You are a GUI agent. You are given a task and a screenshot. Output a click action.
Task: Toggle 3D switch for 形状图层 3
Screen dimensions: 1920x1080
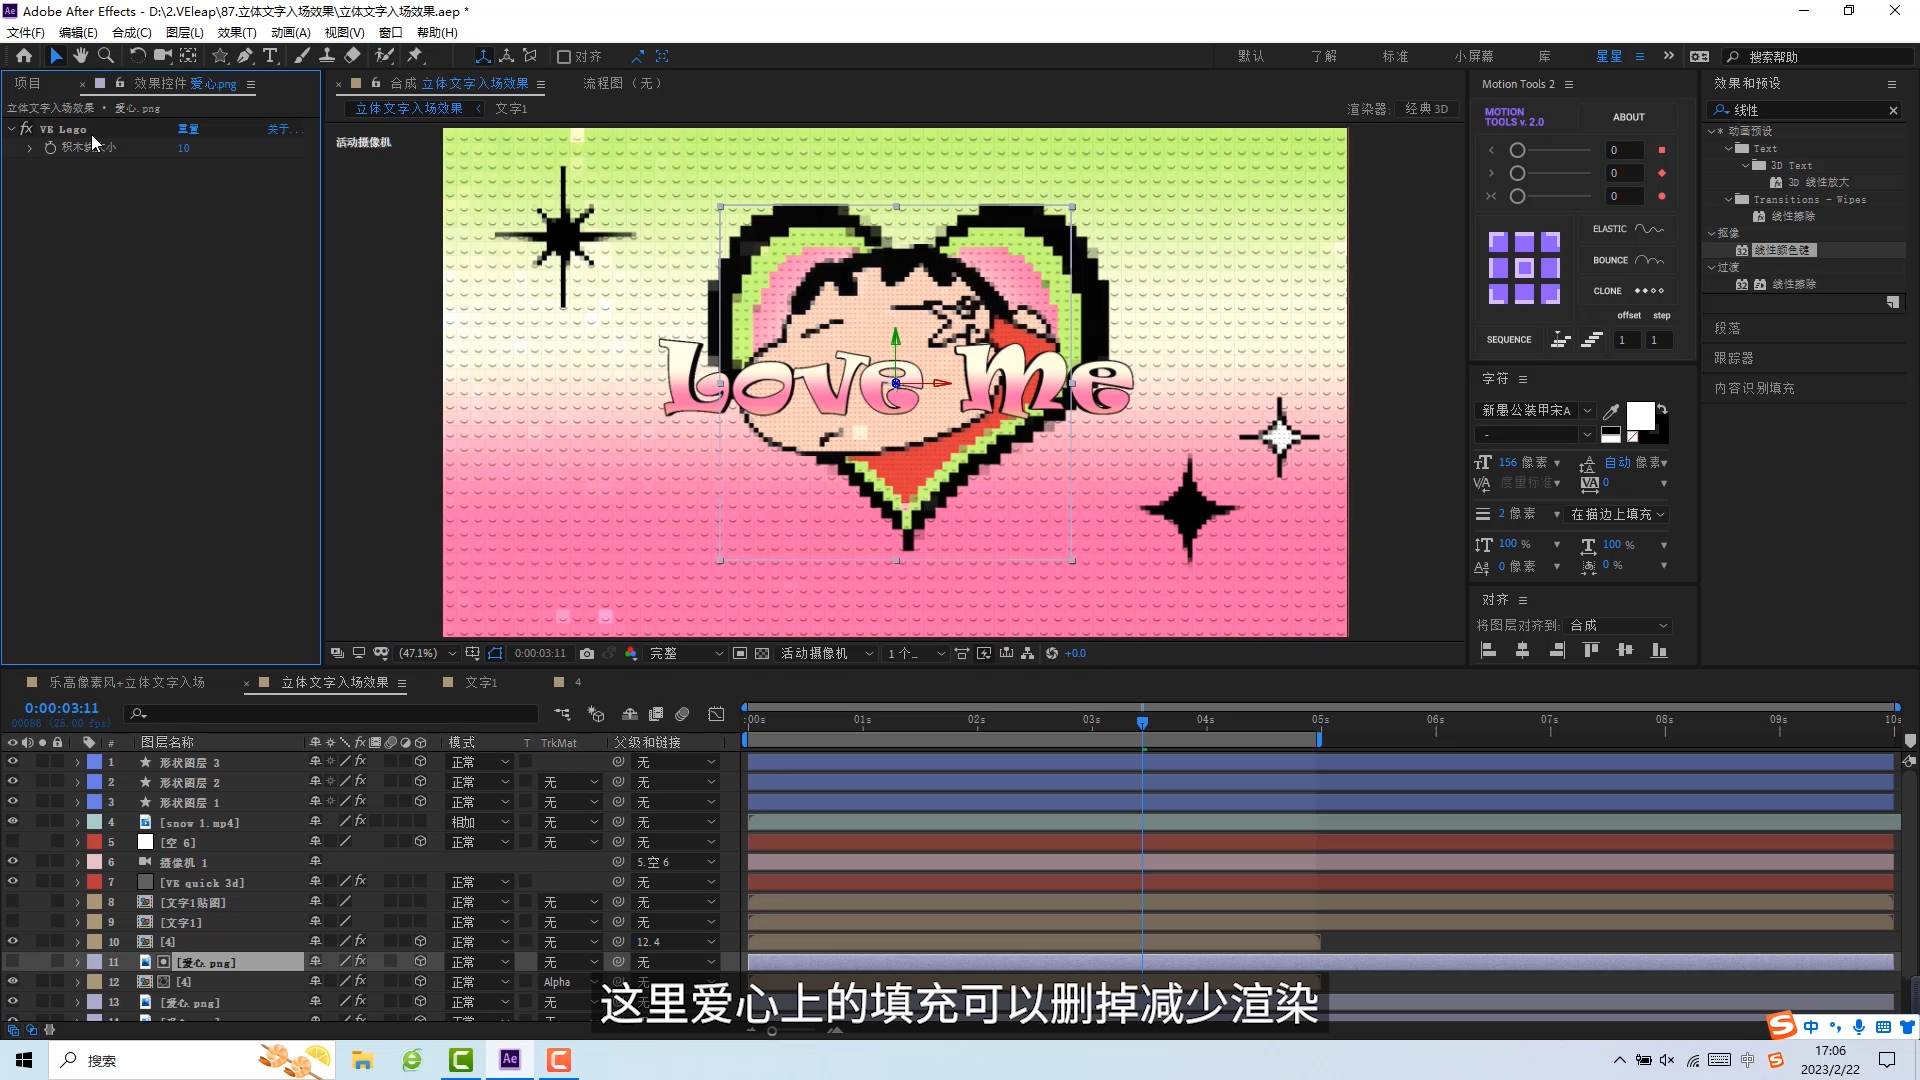421,762
